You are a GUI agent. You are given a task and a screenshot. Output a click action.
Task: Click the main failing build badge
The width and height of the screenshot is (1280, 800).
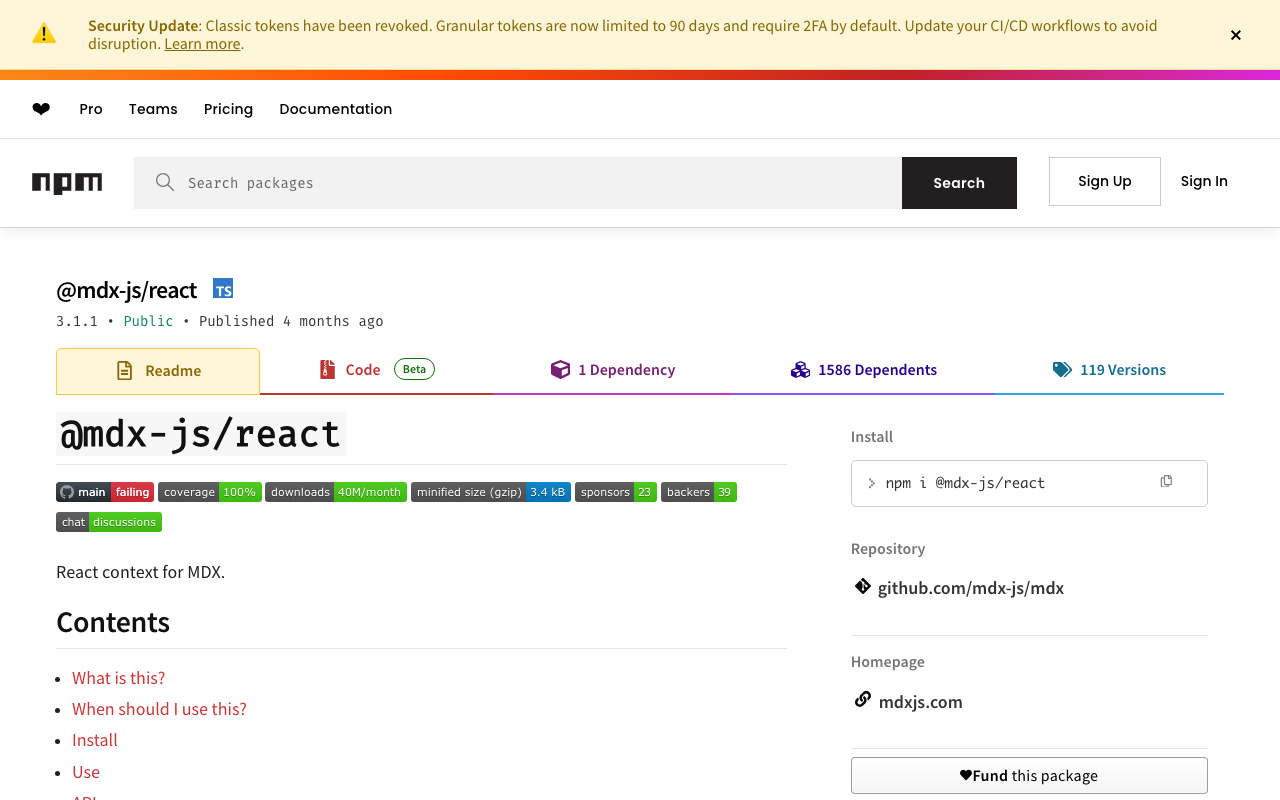tap(105, 492)
